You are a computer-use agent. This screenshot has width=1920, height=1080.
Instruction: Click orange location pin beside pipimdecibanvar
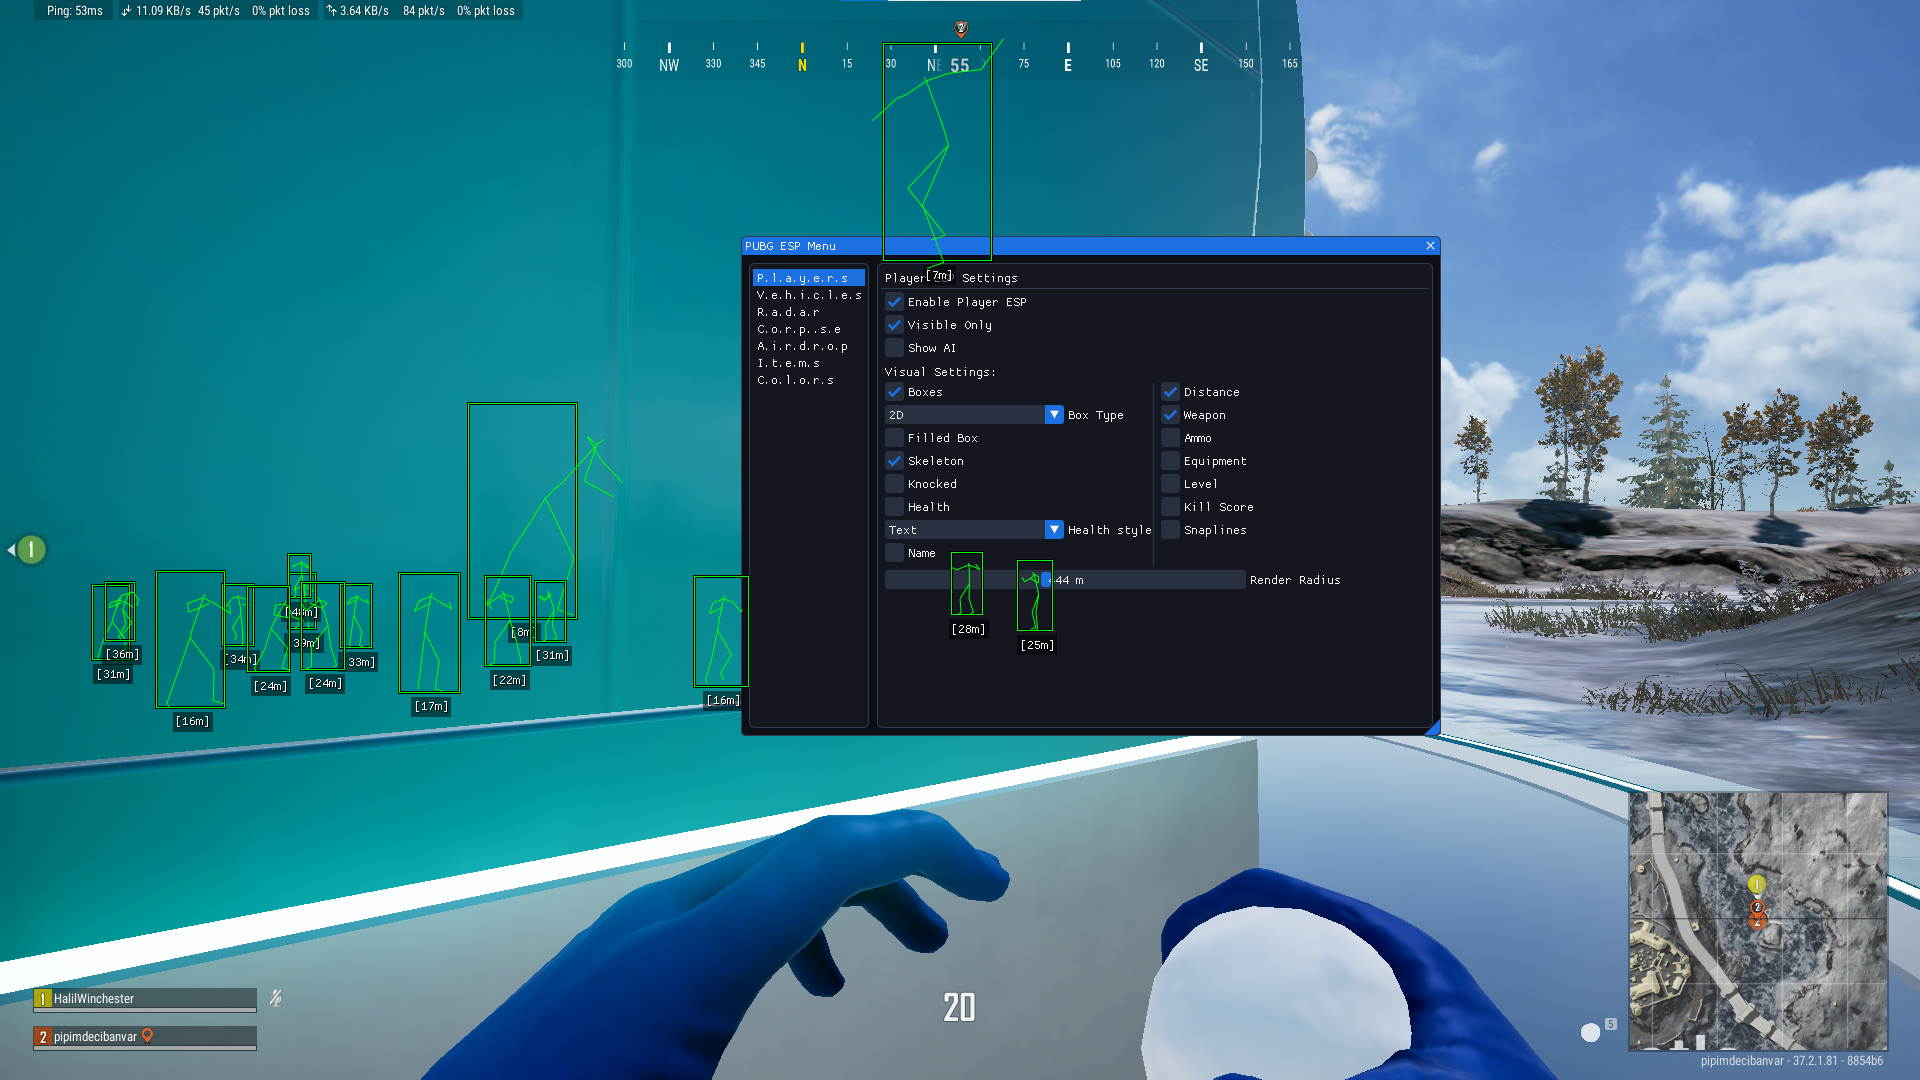(x=148, y=1036)
